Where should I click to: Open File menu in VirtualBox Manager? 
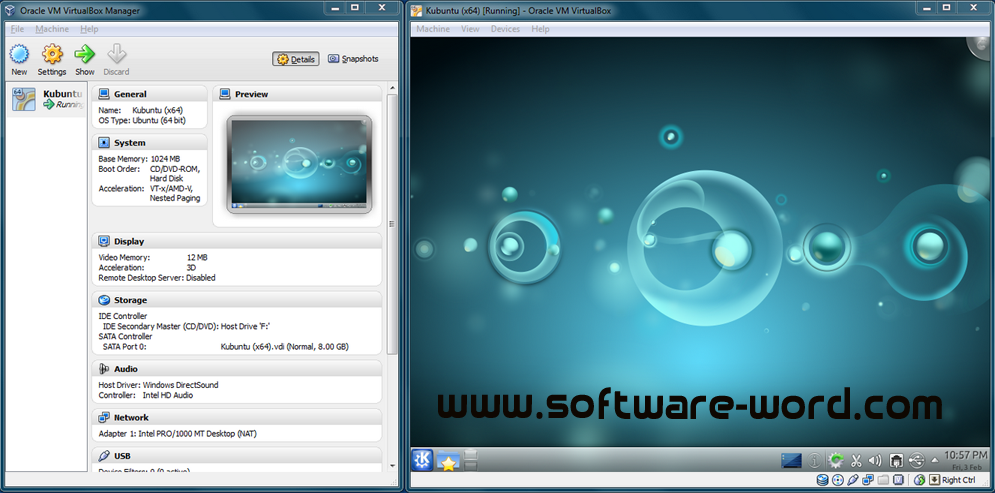tap(17, 29)
